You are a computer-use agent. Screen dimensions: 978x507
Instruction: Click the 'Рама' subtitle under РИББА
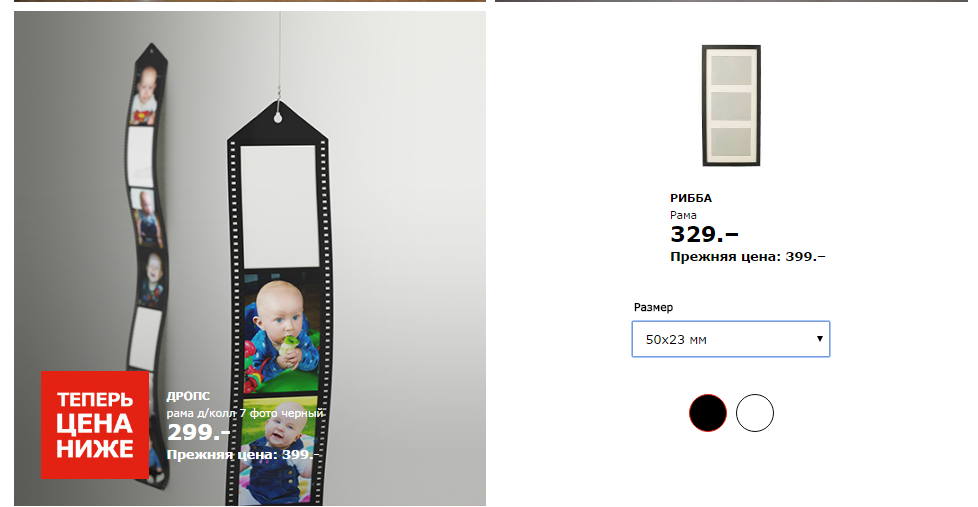(683, 215)
